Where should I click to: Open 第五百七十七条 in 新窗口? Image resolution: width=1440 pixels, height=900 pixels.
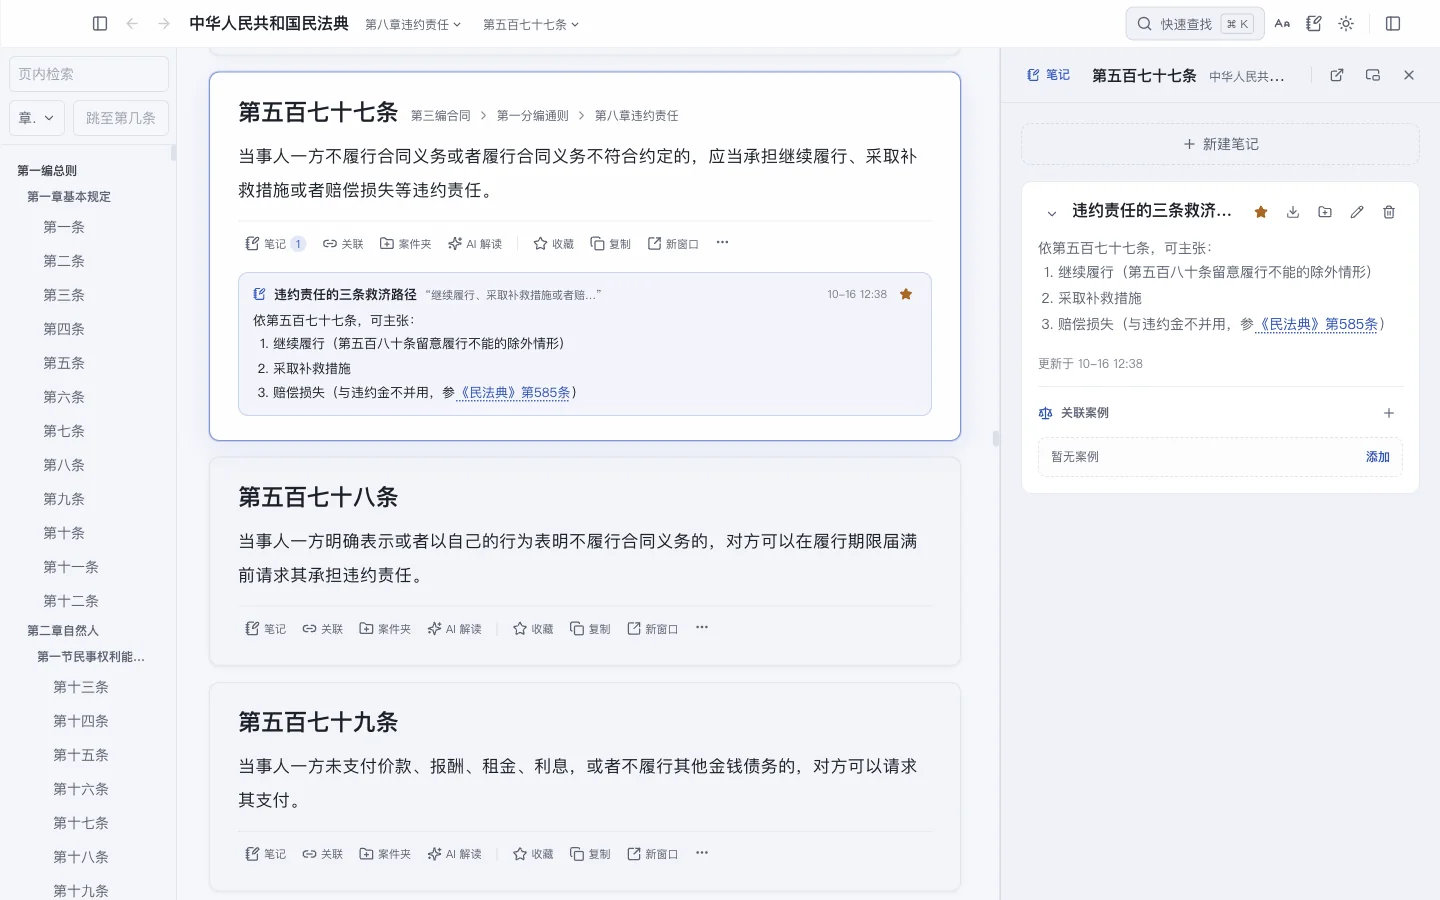click(x=673, y=244)
